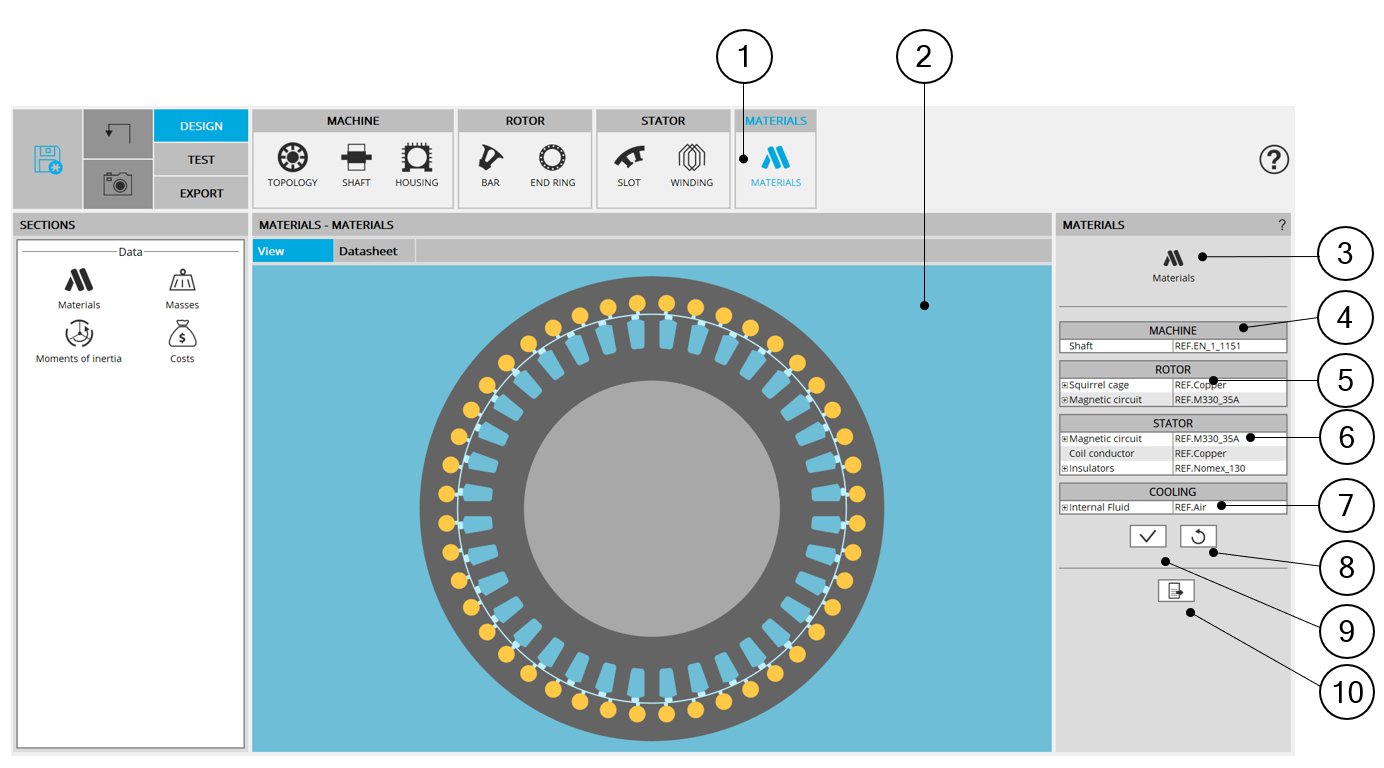Open the Housing design panel

[416, 159]
